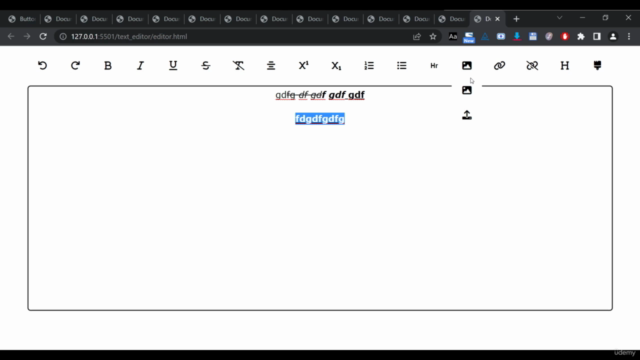Switch to the first browser tab
The image size is (640, 360).
point(22,19)
